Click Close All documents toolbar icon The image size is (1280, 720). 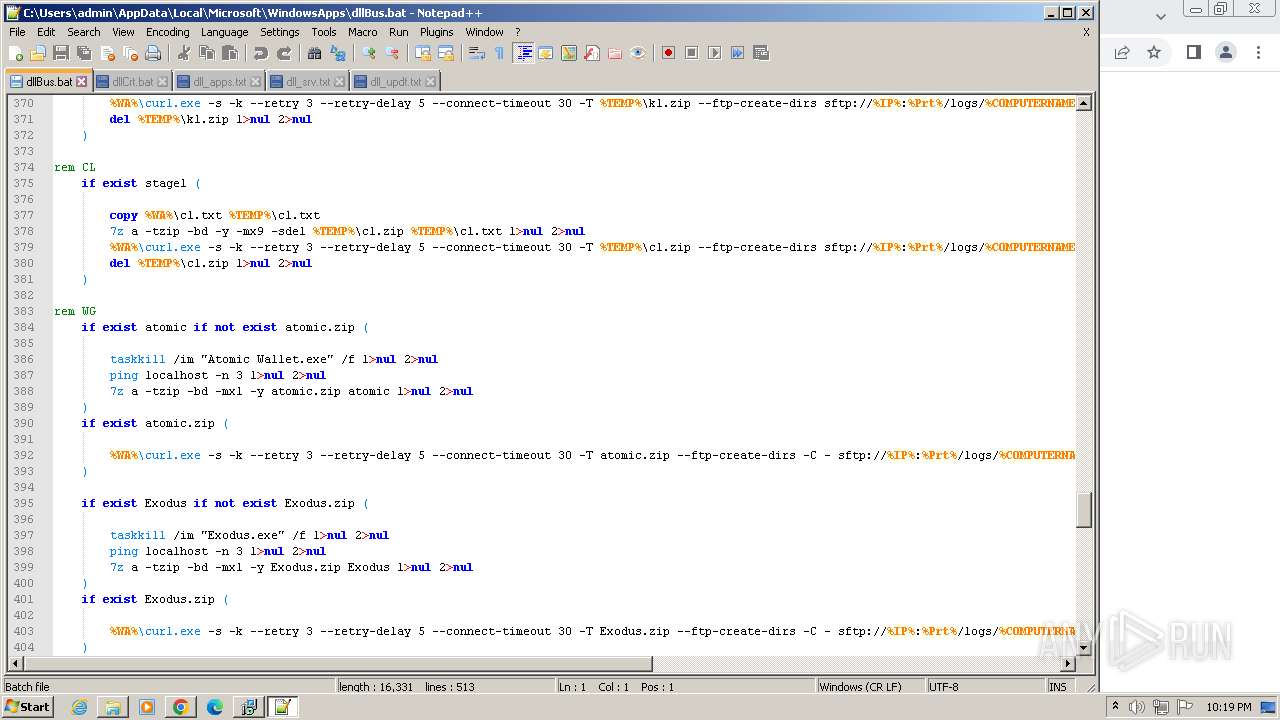coord(130,53)
